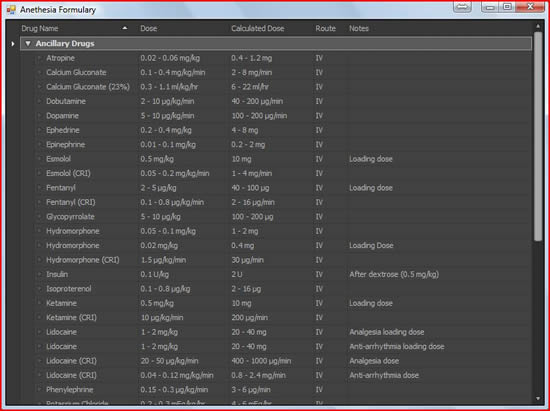Expand the Insulin row
This screenshot has width=550, height=411.
tap(39, 274)
